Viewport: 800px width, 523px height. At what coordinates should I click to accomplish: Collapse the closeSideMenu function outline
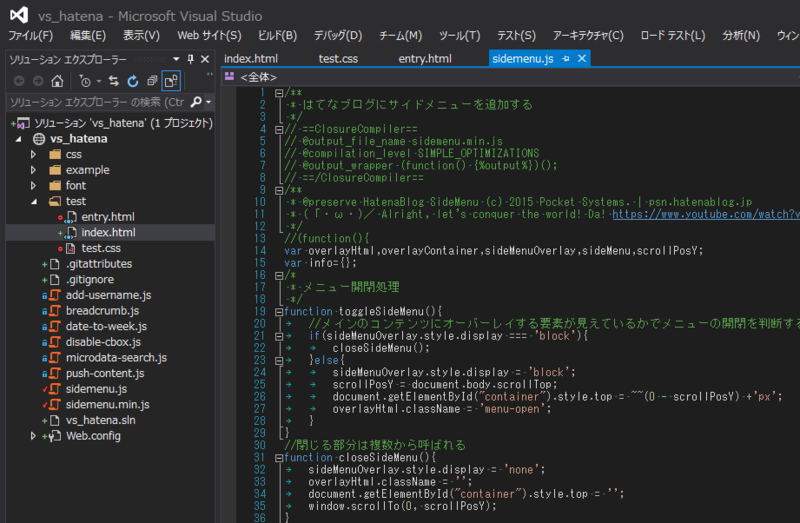pos(279,458)
